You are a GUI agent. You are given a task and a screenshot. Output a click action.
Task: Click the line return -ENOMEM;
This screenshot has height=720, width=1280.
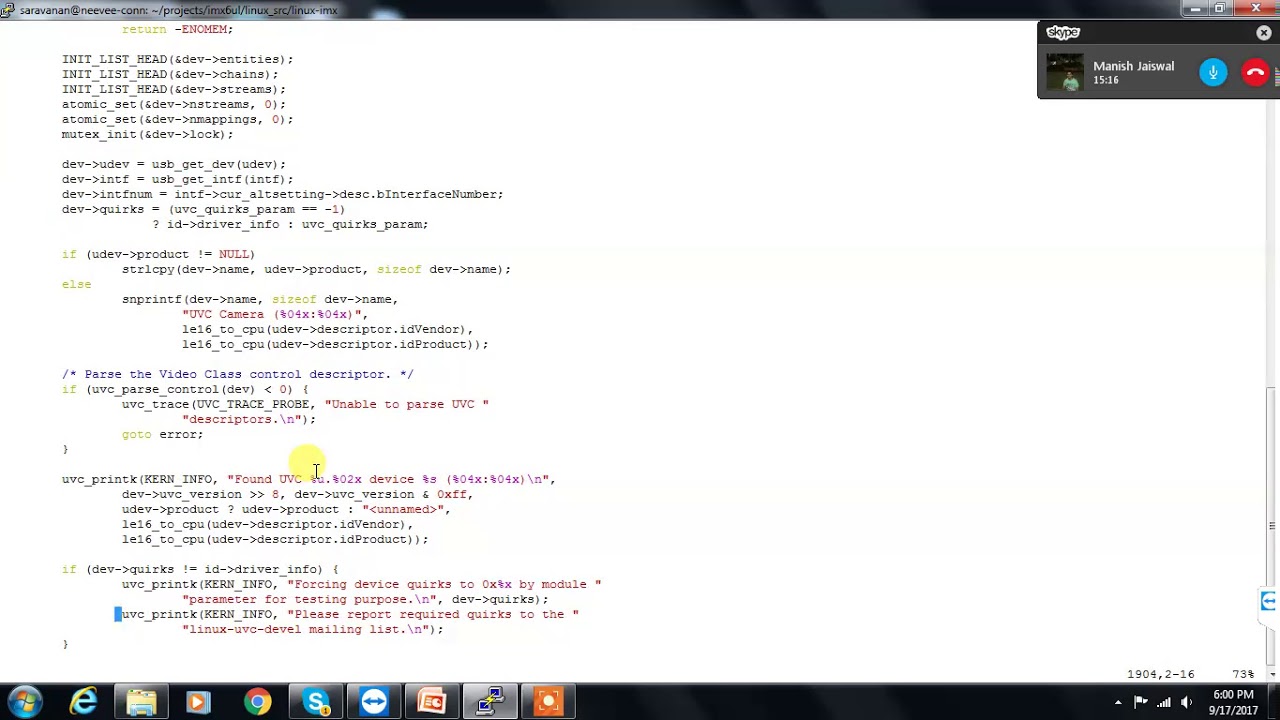177,29
